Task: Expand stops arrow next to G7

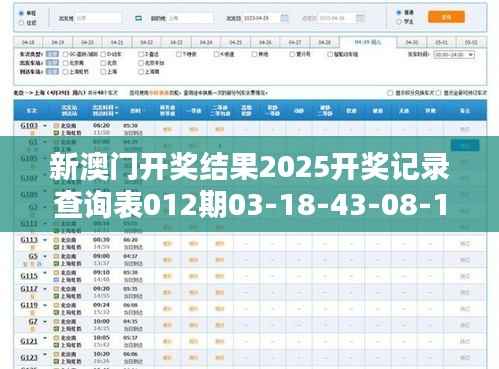Action: (x=45, y=322)
